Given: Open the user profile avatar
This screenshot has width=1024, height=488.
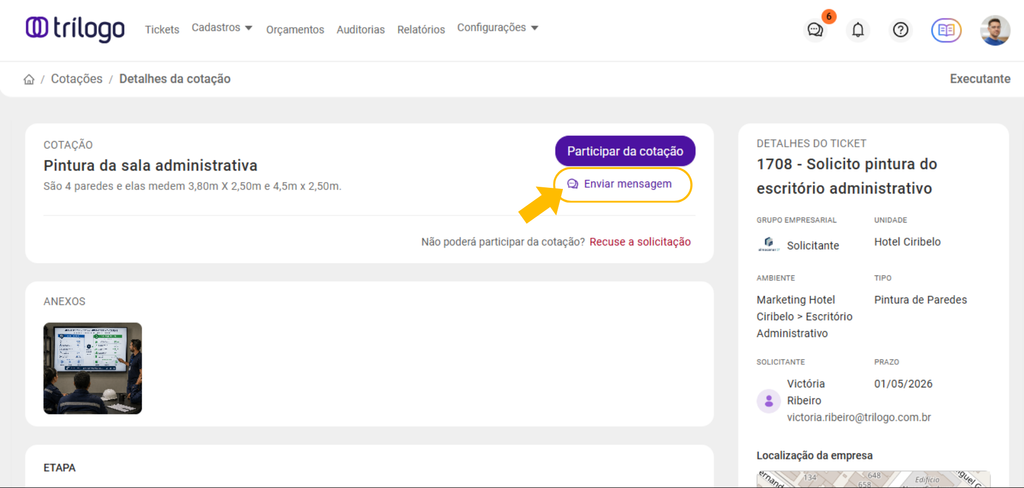Looking at the screenshot, I should tap(995, 30).
